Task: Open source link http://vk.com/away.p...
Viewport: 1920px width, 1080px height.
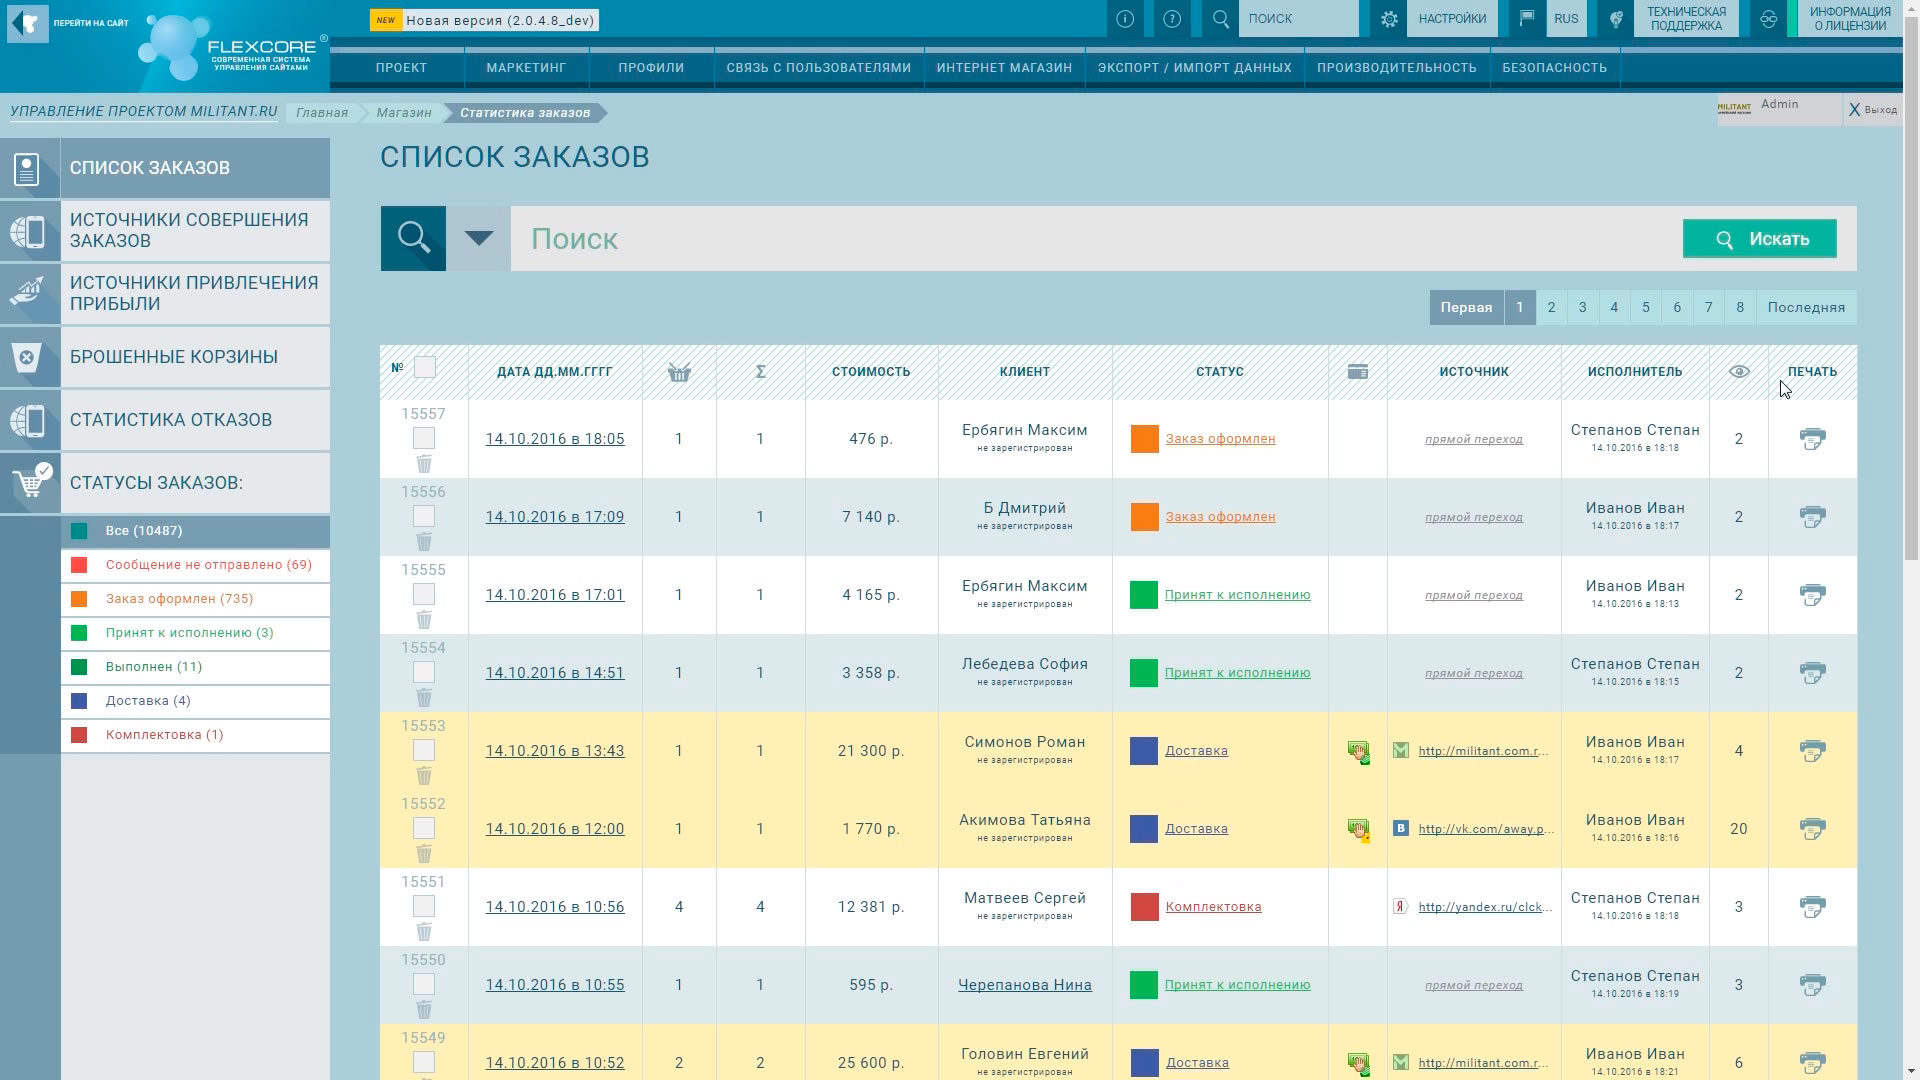Action: pyautogui.click(x=1485, y=829)
